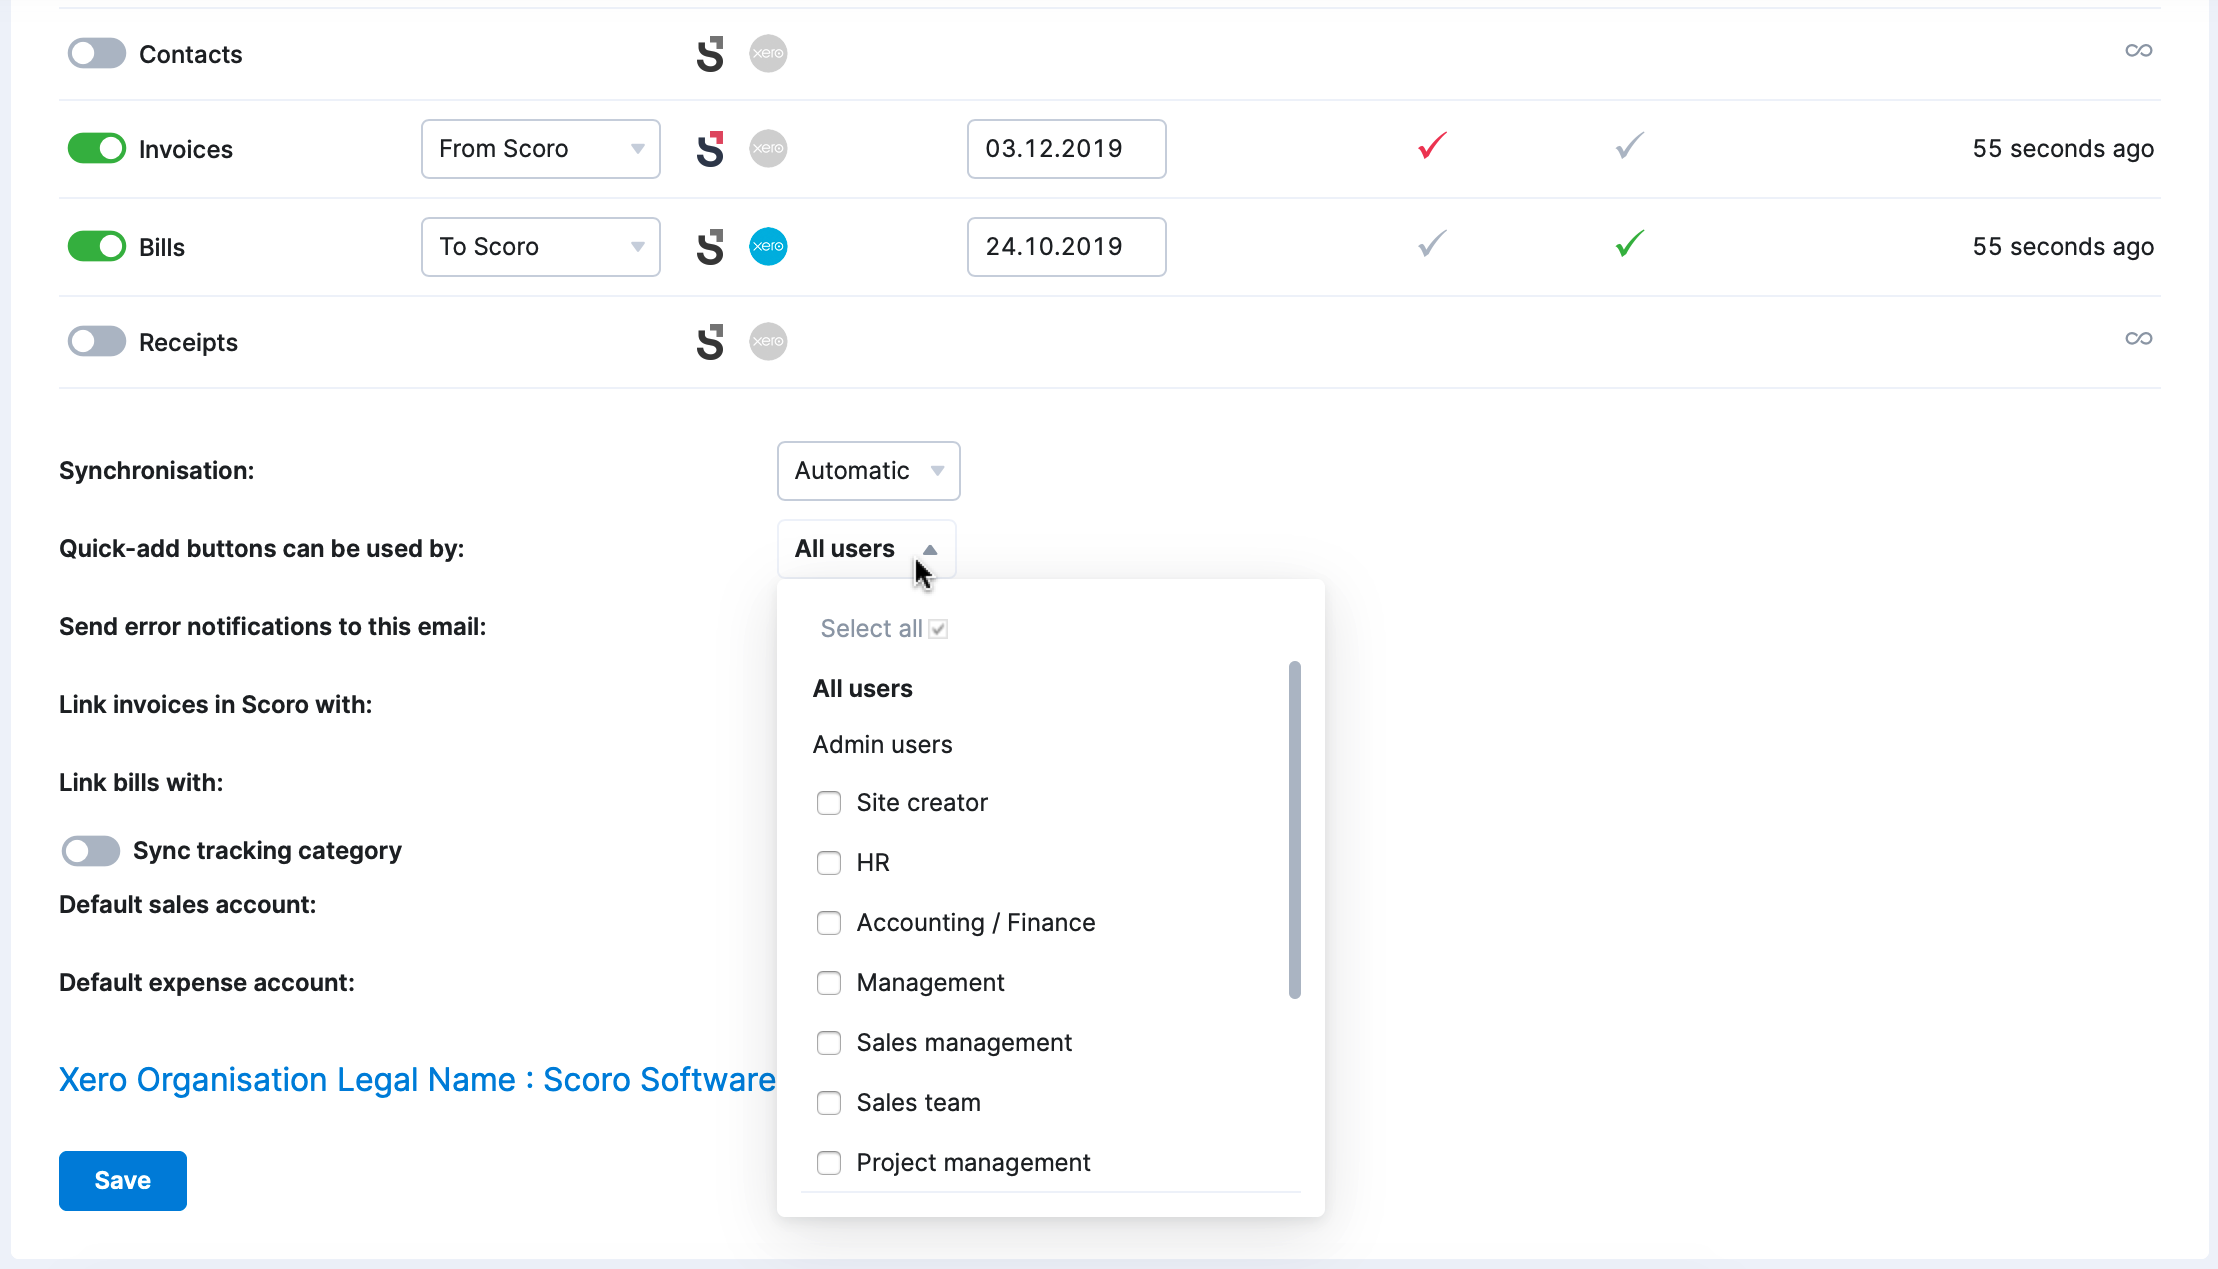Select Admin users option in list

[x=883, y=745]
